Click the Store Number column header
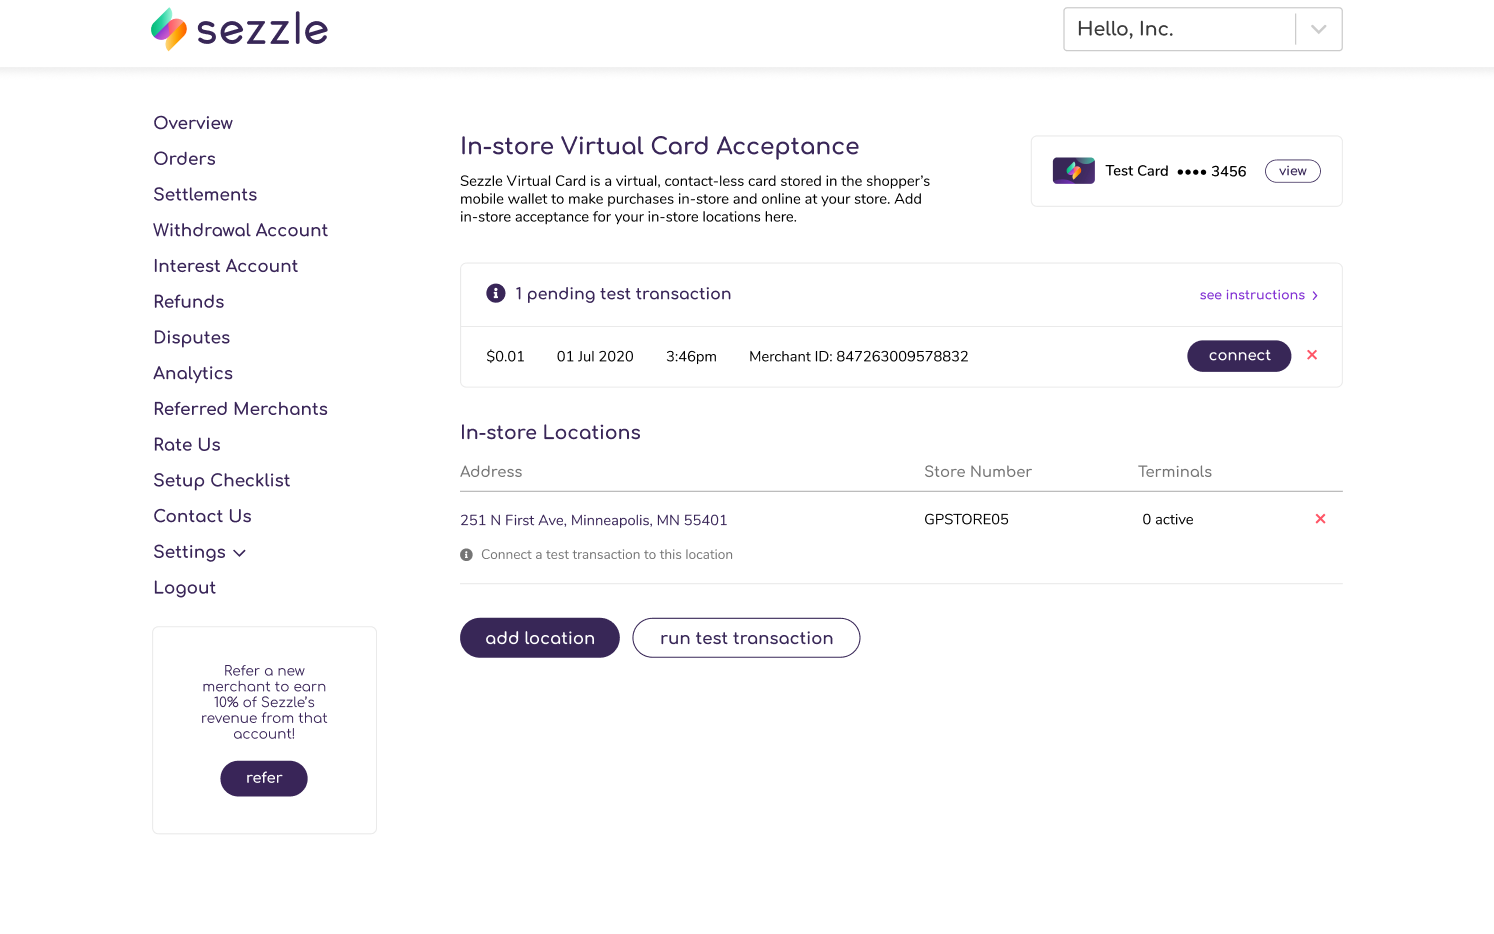This screenshot has width=1494, height=934. click(x=977, y=472)
